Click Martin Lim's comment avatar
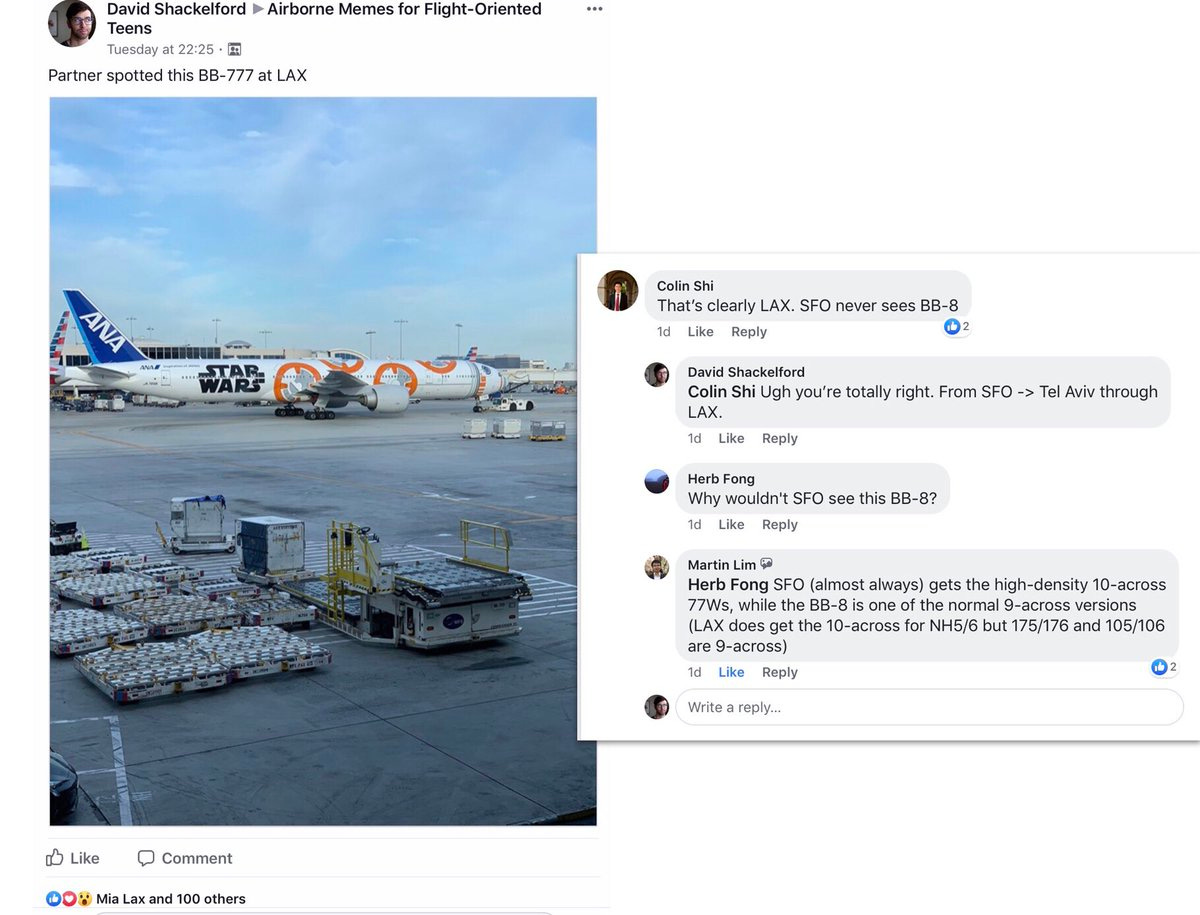 pos(656,567)
